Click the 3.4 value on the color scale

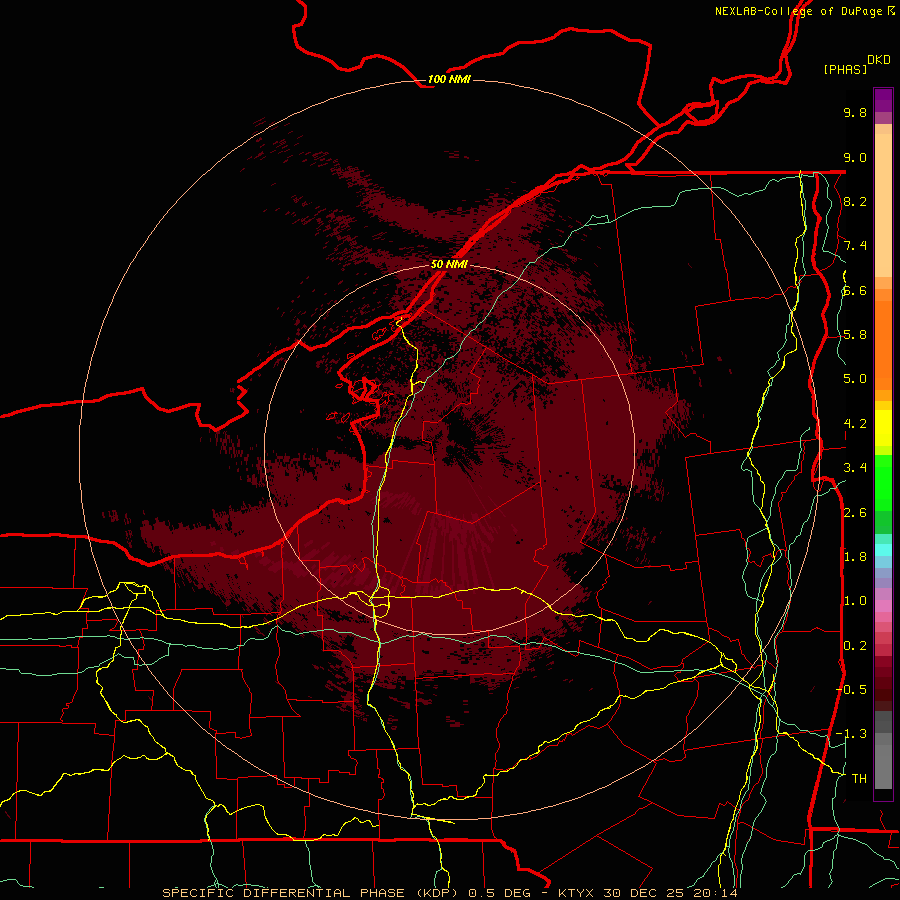[x=855, y=468]
